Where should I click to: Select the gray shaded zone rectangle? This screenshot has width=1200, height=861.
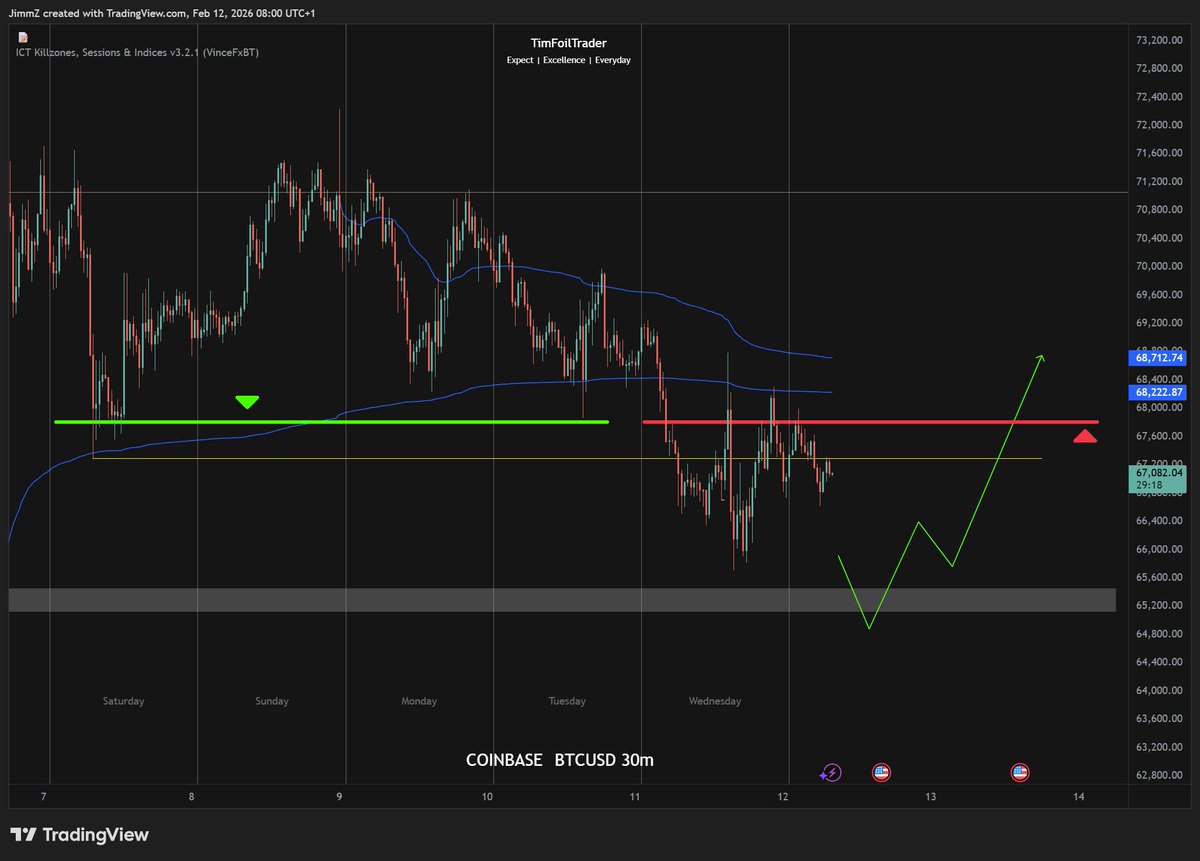tap(400, 599)
